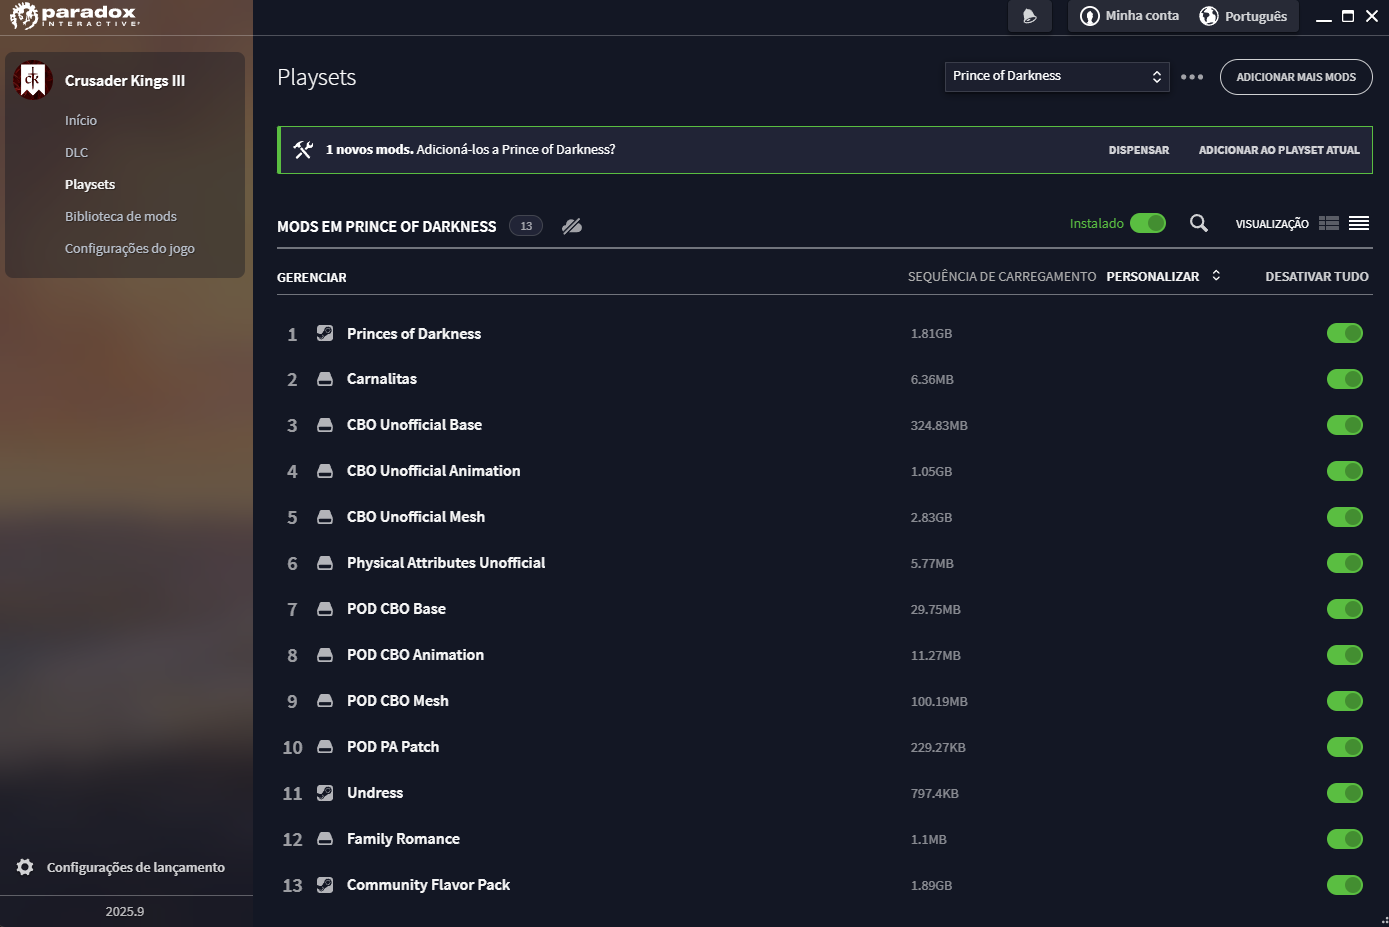Click the 2025.9 version label

(x=125, y=911)
